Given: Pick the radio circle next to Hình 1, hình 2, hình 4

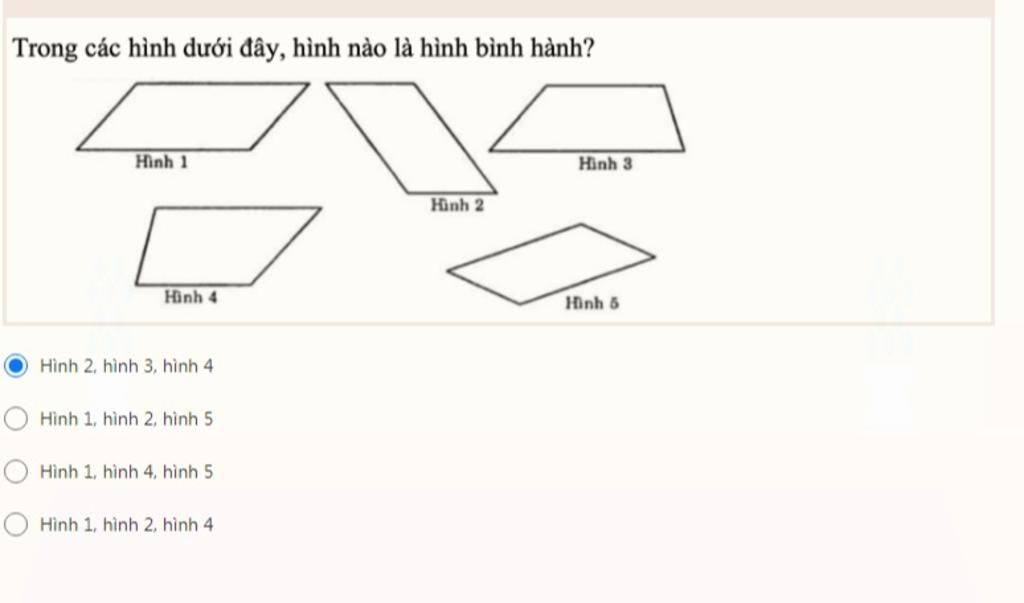Looking at the screenshot, I should pos(16,524).
